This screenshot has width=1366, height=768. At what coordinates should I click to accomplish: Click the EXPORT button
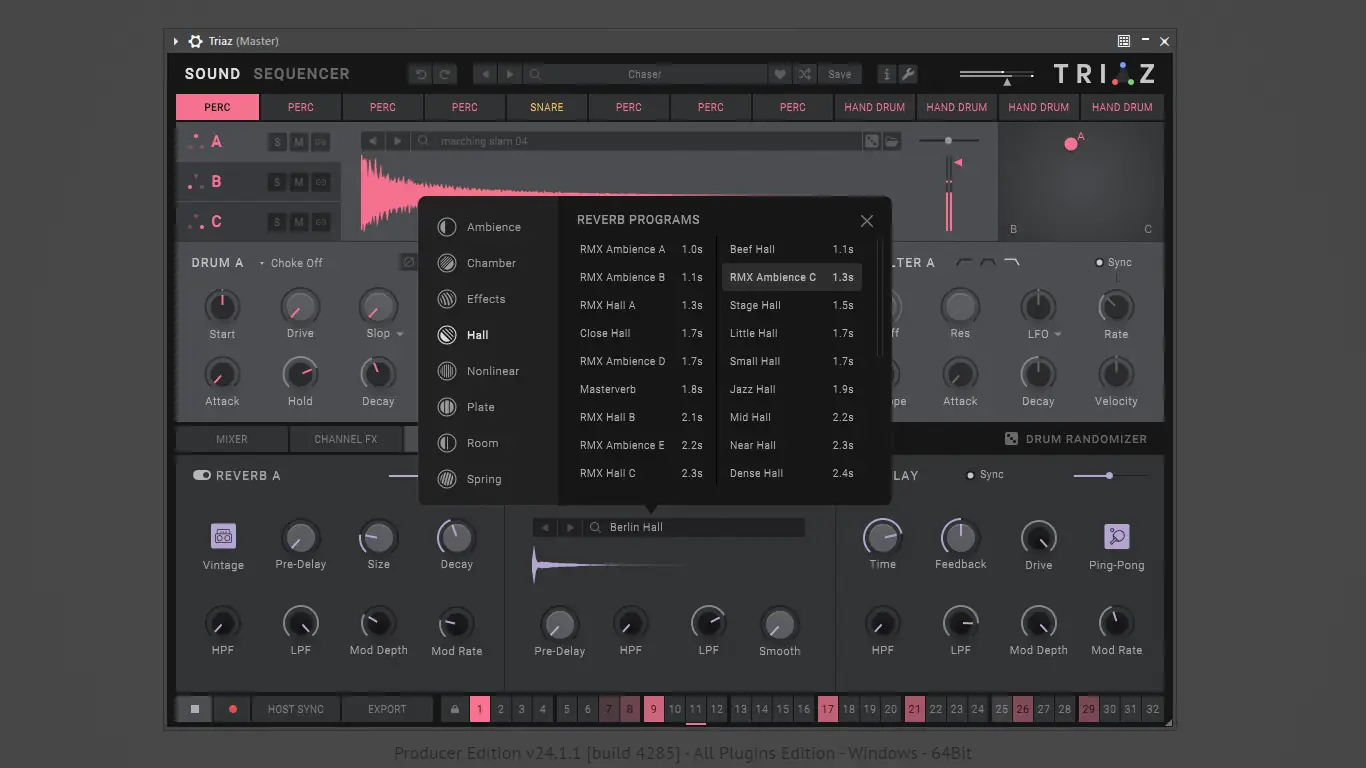tap(387, 709)
